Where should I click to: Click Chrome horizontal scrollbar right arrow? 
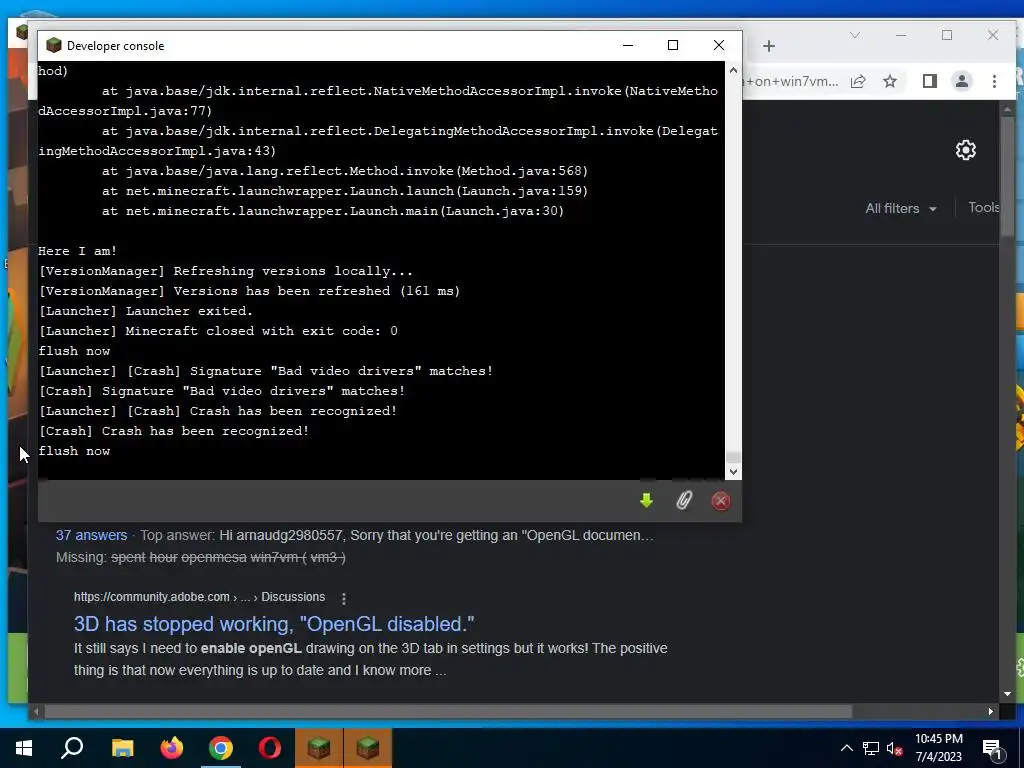(991, 711)
